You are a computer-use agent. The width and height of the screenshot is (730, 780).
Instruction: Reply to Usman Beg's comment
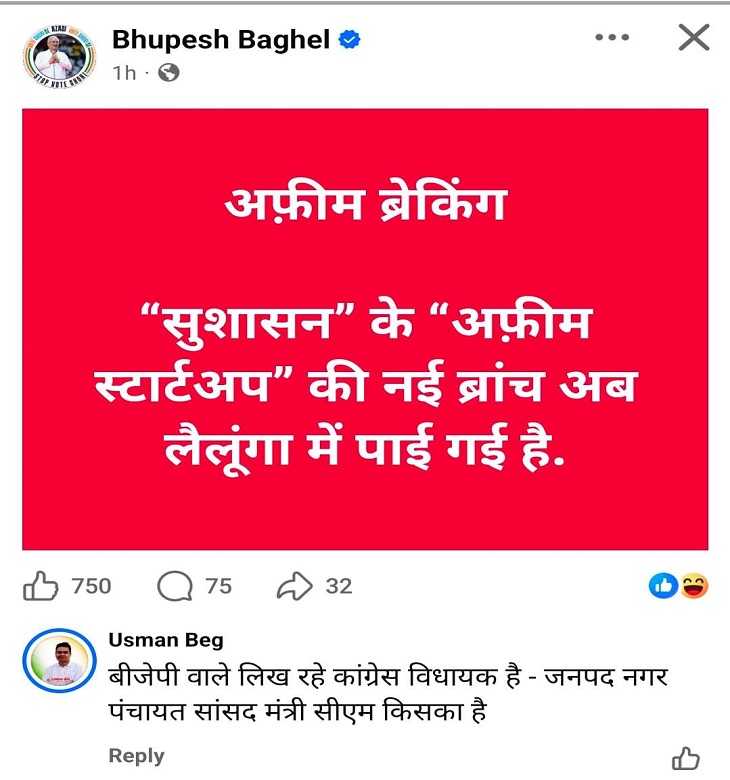point(136,756)
